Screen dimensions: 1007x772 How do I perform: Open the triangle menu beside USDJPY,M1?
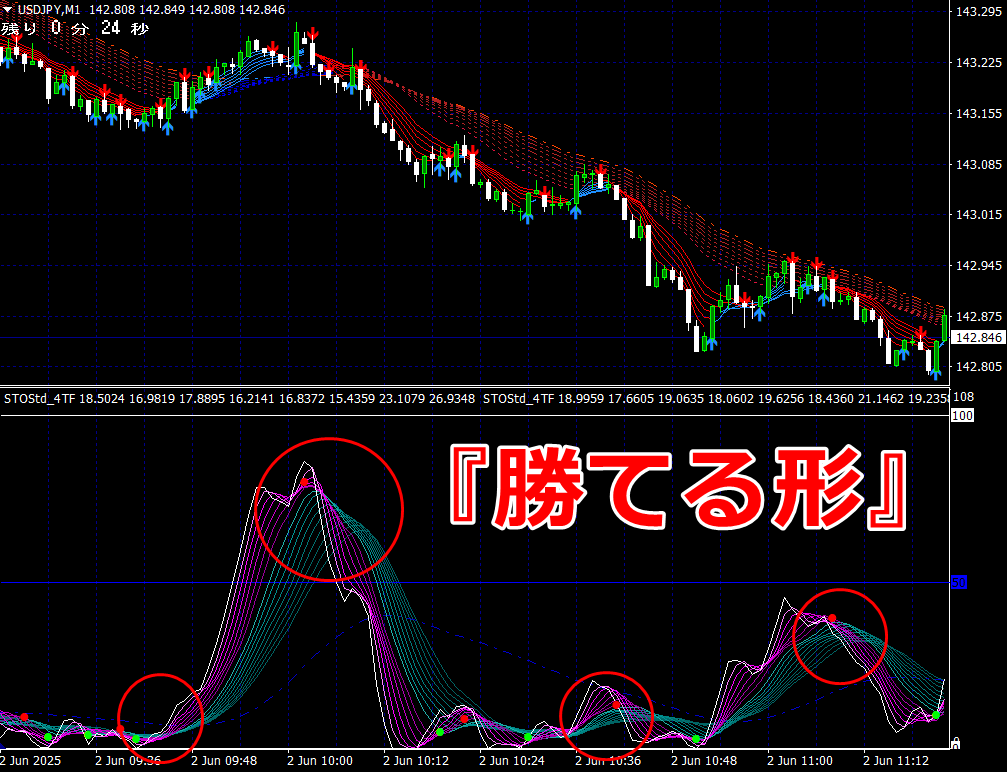(7, 9)
